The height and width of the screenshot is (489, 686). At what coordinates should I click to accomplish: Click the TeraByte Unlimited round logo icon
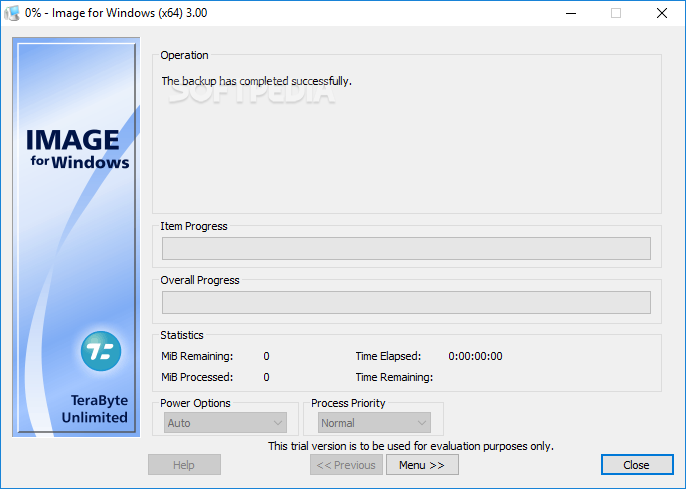coord(101,351)
